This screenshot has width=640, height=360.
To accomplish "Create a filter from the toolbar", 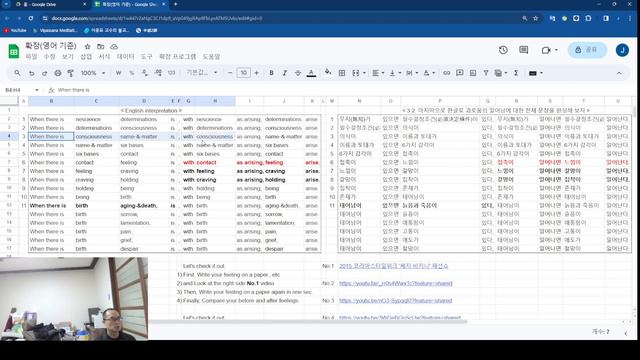I will coord(486,73).
